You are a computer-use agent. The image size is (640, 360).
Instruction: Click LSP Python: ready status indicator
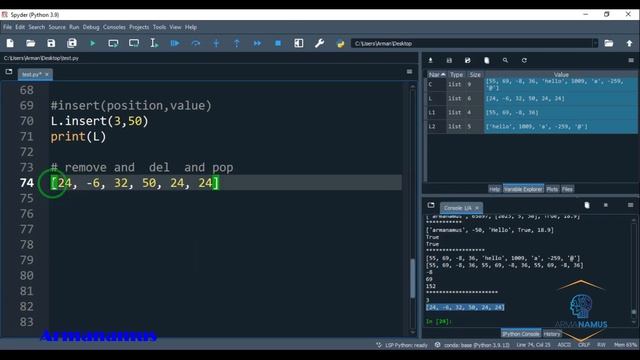[402, 345]
